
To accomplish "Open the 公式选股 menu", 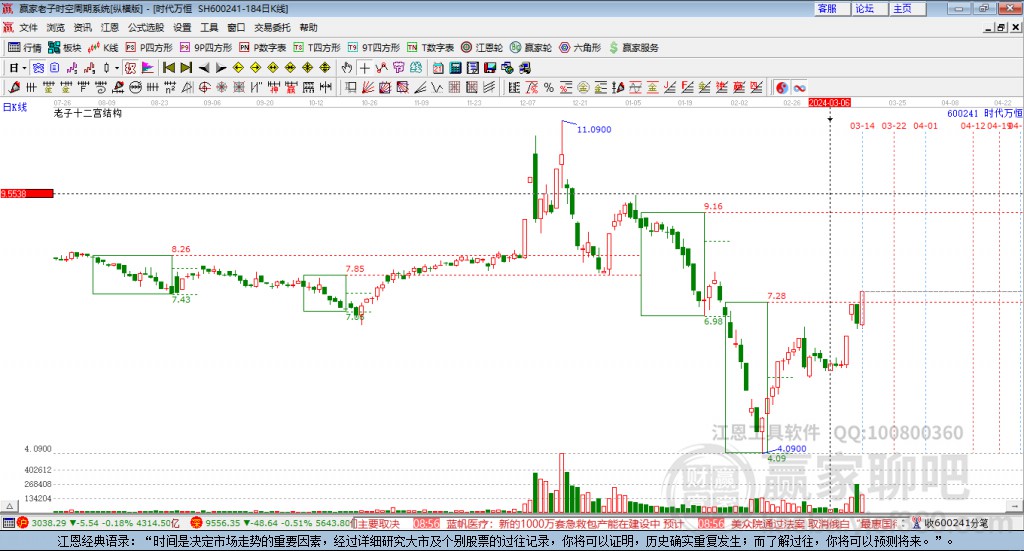I will tap(146, 27).
